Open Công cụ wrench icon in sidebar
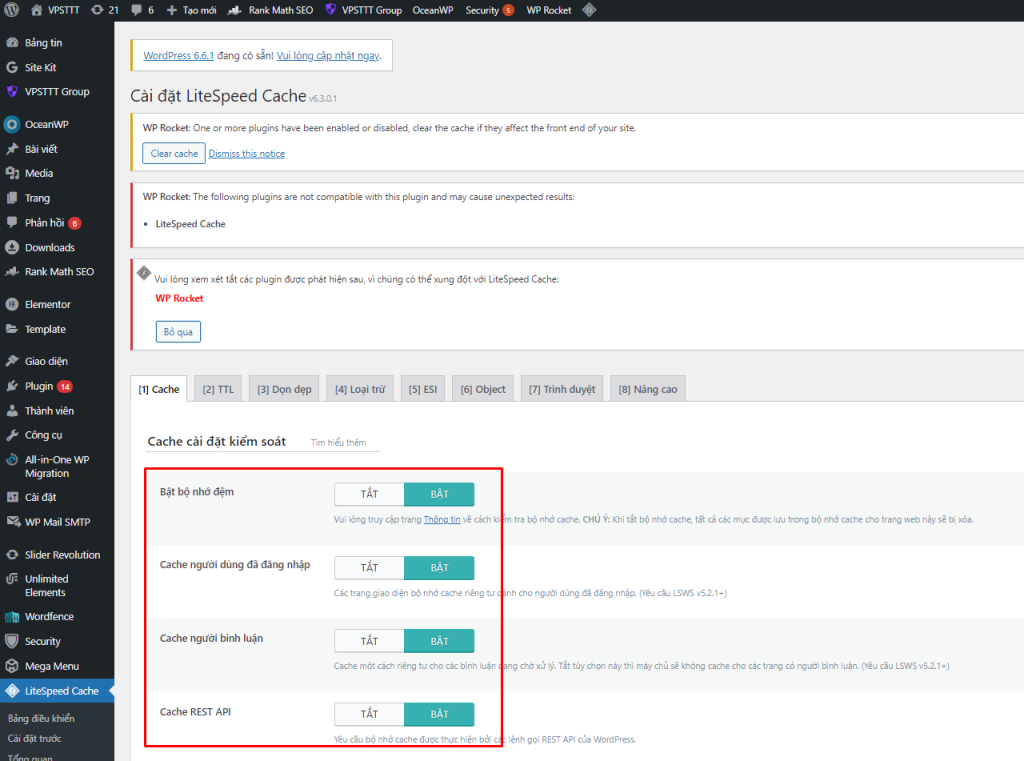Screen dimensions: 1024x761 [x=12, y=435]
